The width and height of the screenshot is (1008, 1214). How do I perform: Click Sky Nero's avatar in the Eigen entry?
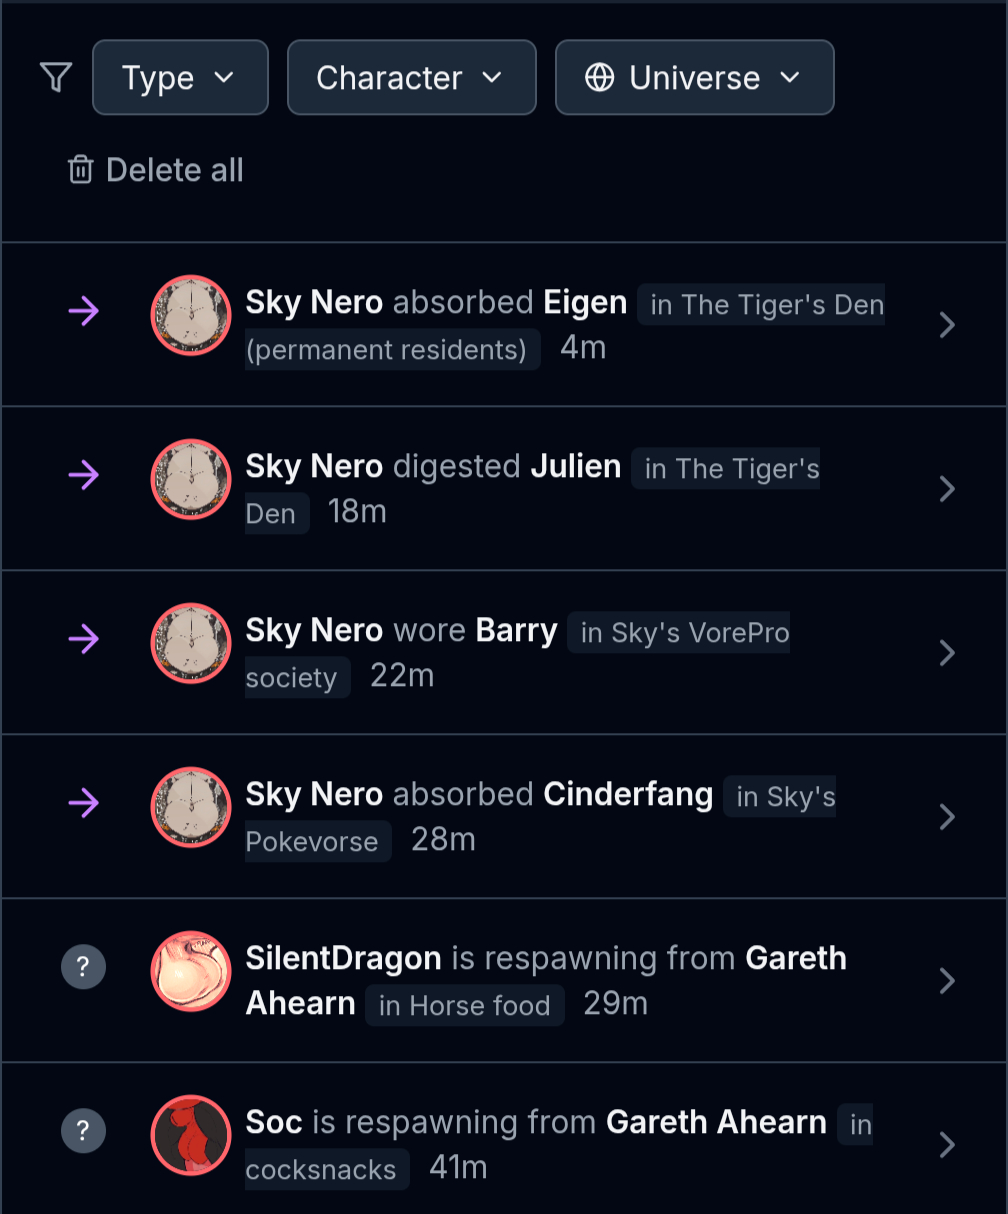point(190,315)
